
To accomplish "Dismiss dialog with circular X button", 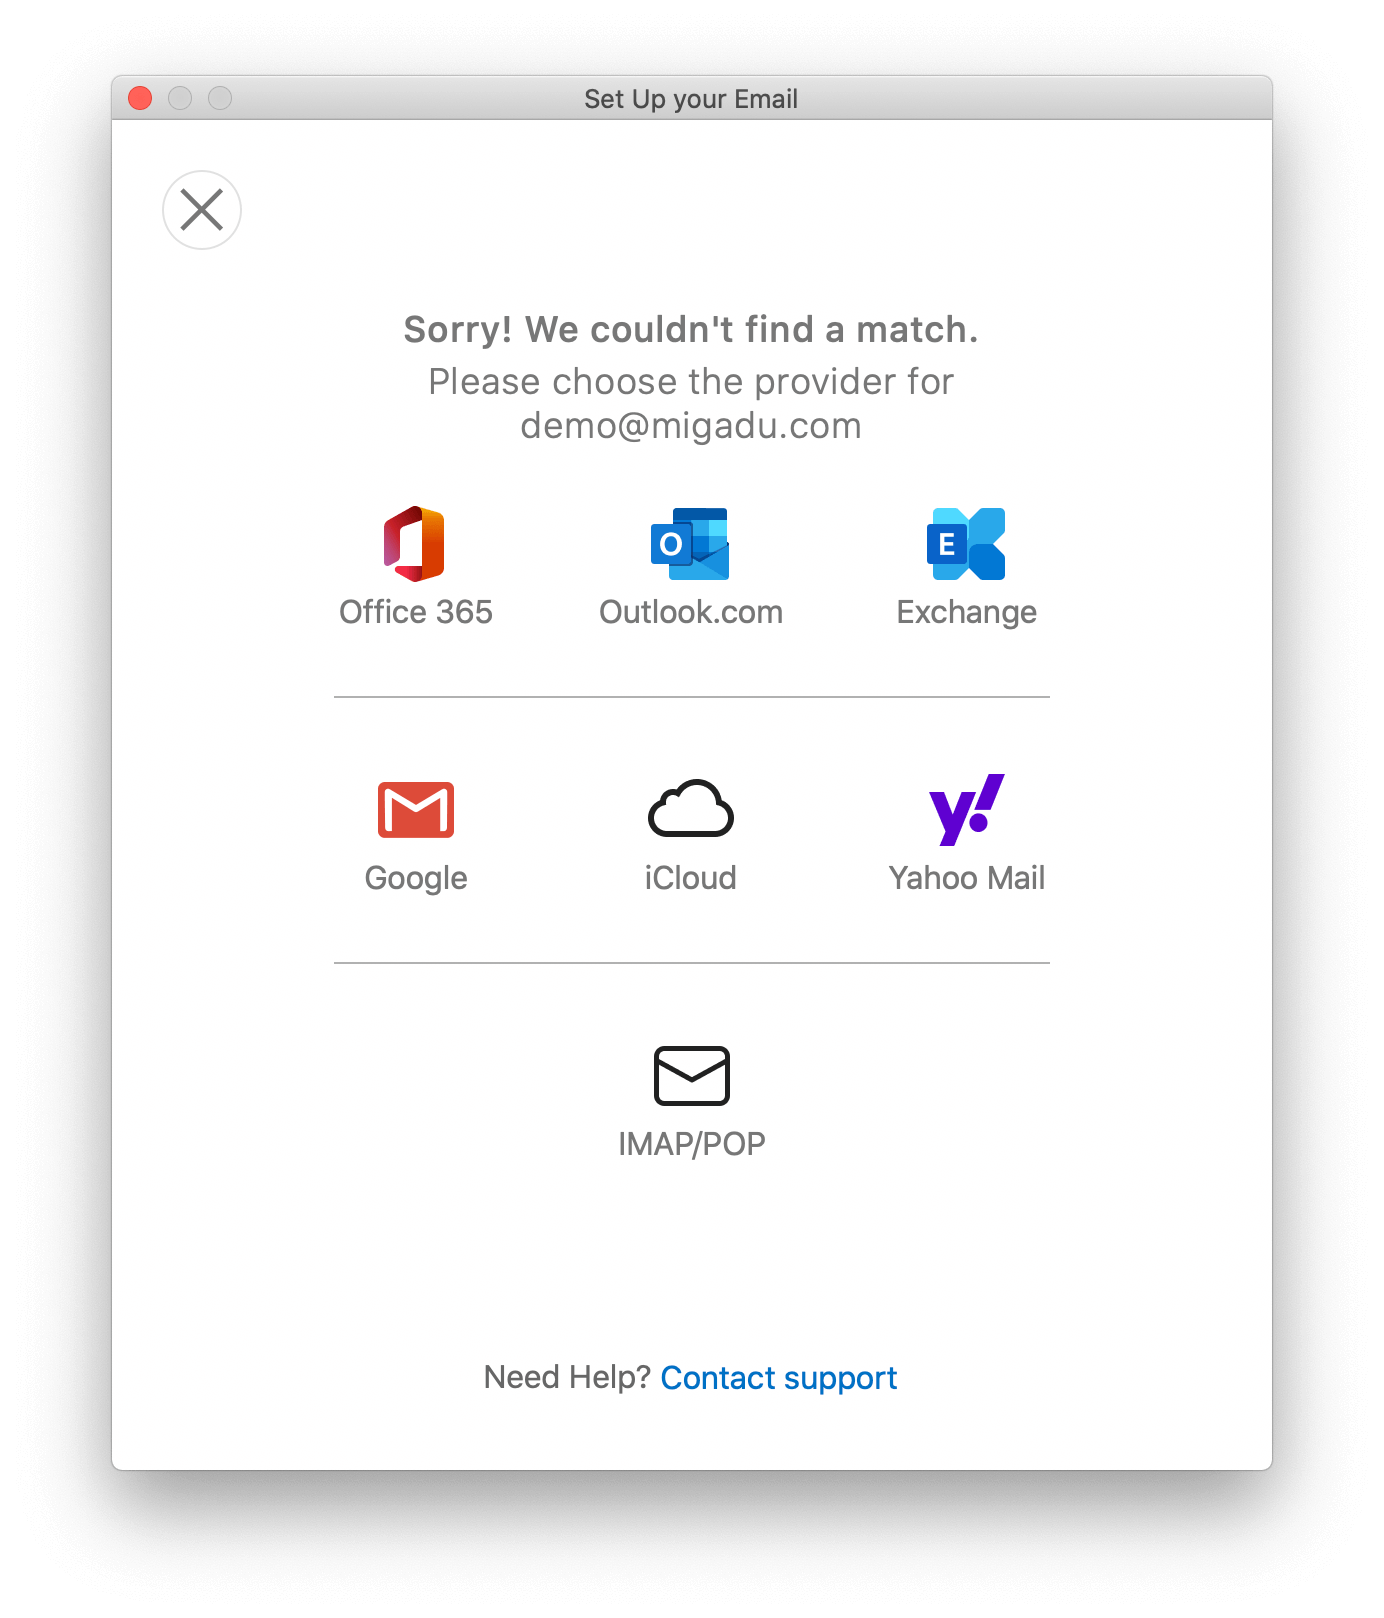I will 202,210.
